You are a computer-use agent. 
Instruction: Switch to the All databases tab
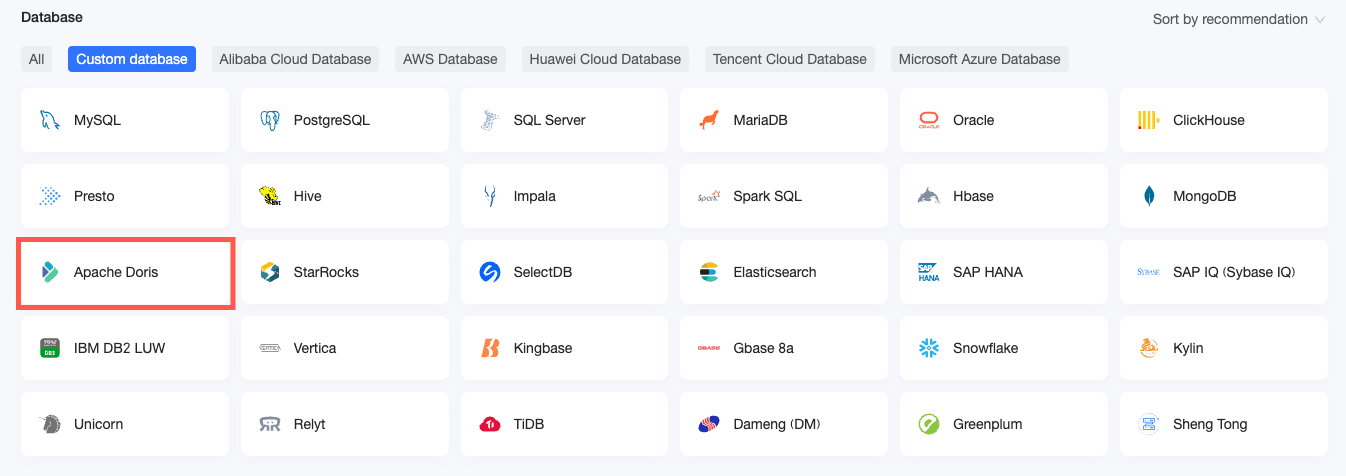click(x=37, y=59)
